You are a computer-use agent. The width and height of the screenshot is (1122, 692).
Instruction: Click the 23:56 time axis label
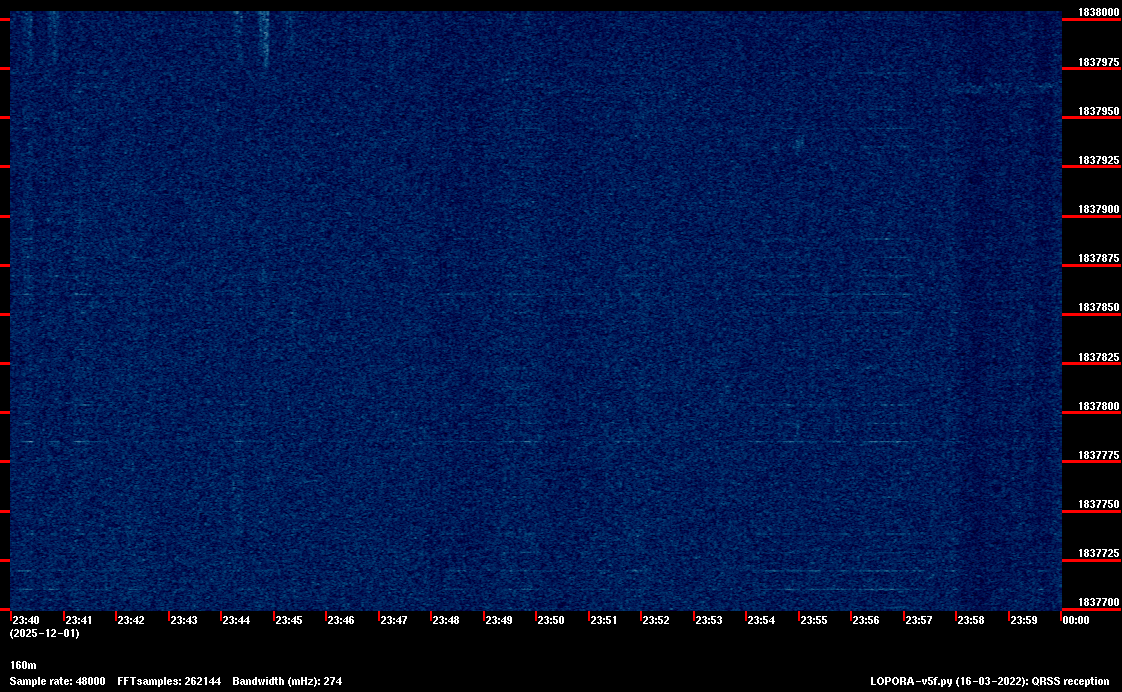pyautogui.click(x=866, y=620)
